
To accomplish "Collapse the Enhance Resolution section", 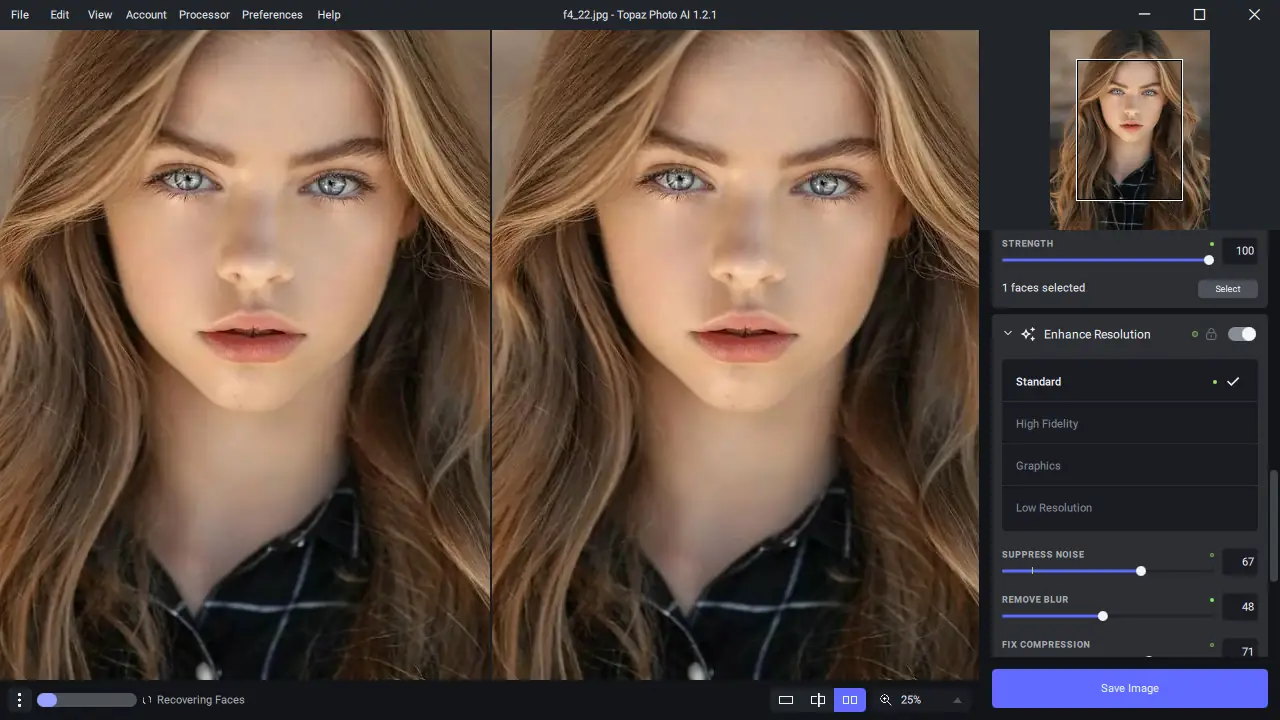I will tap(1007, 334).
